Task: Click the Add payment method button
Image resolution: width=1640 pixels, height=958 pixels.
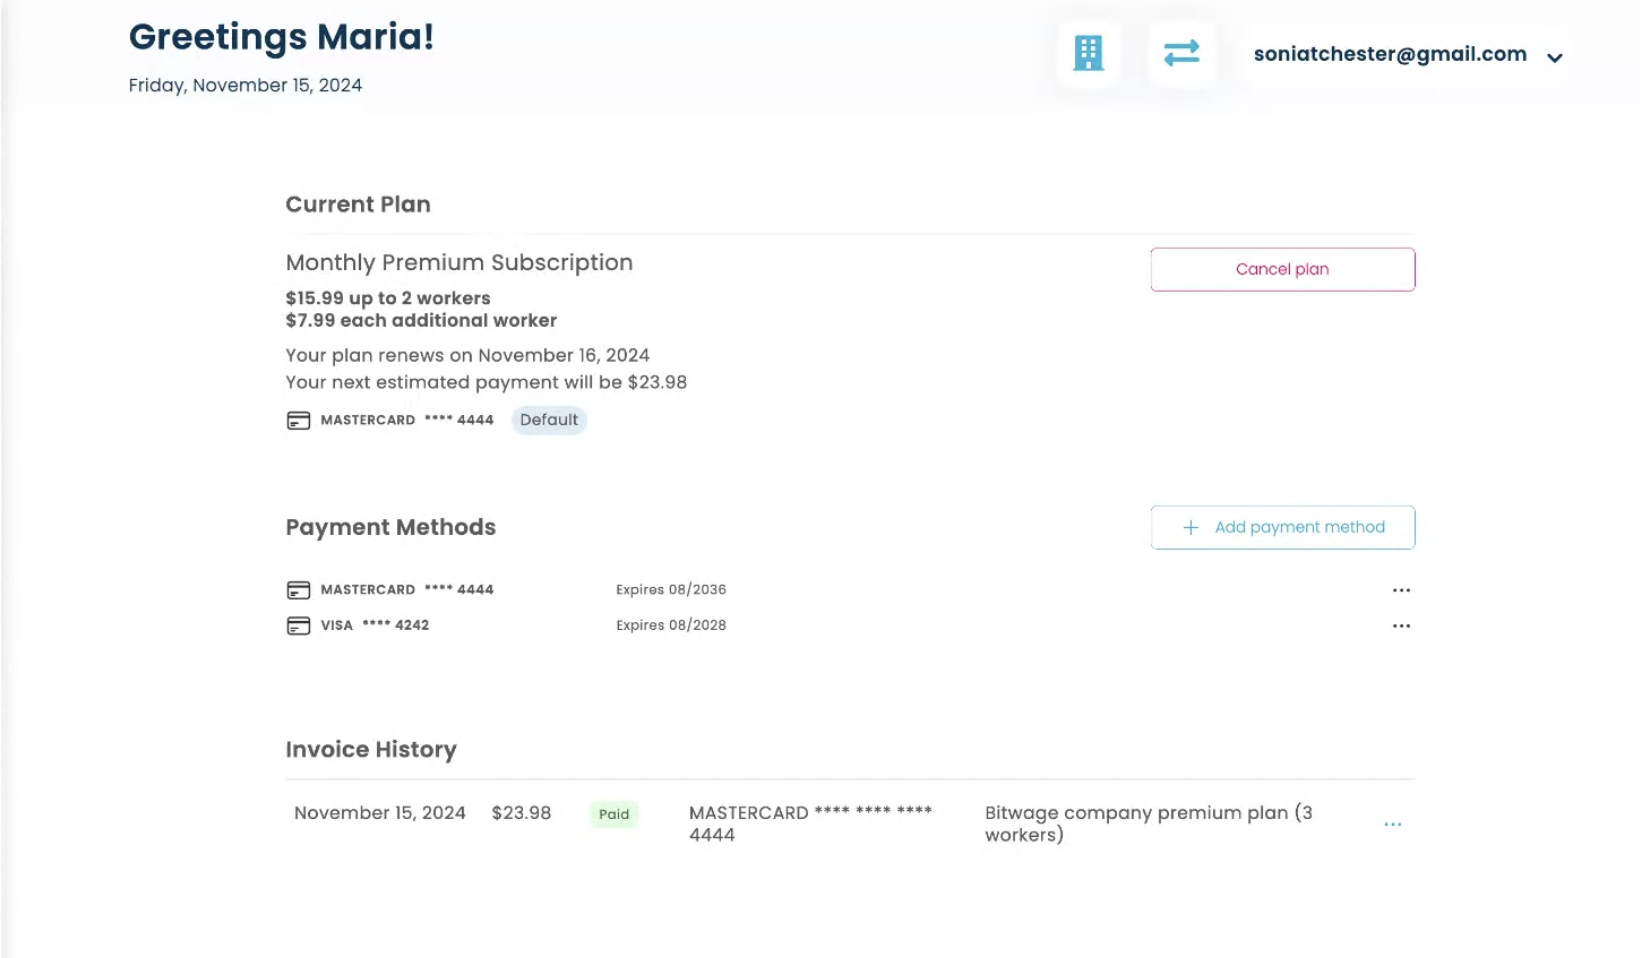Action: tap(1282, 527)
